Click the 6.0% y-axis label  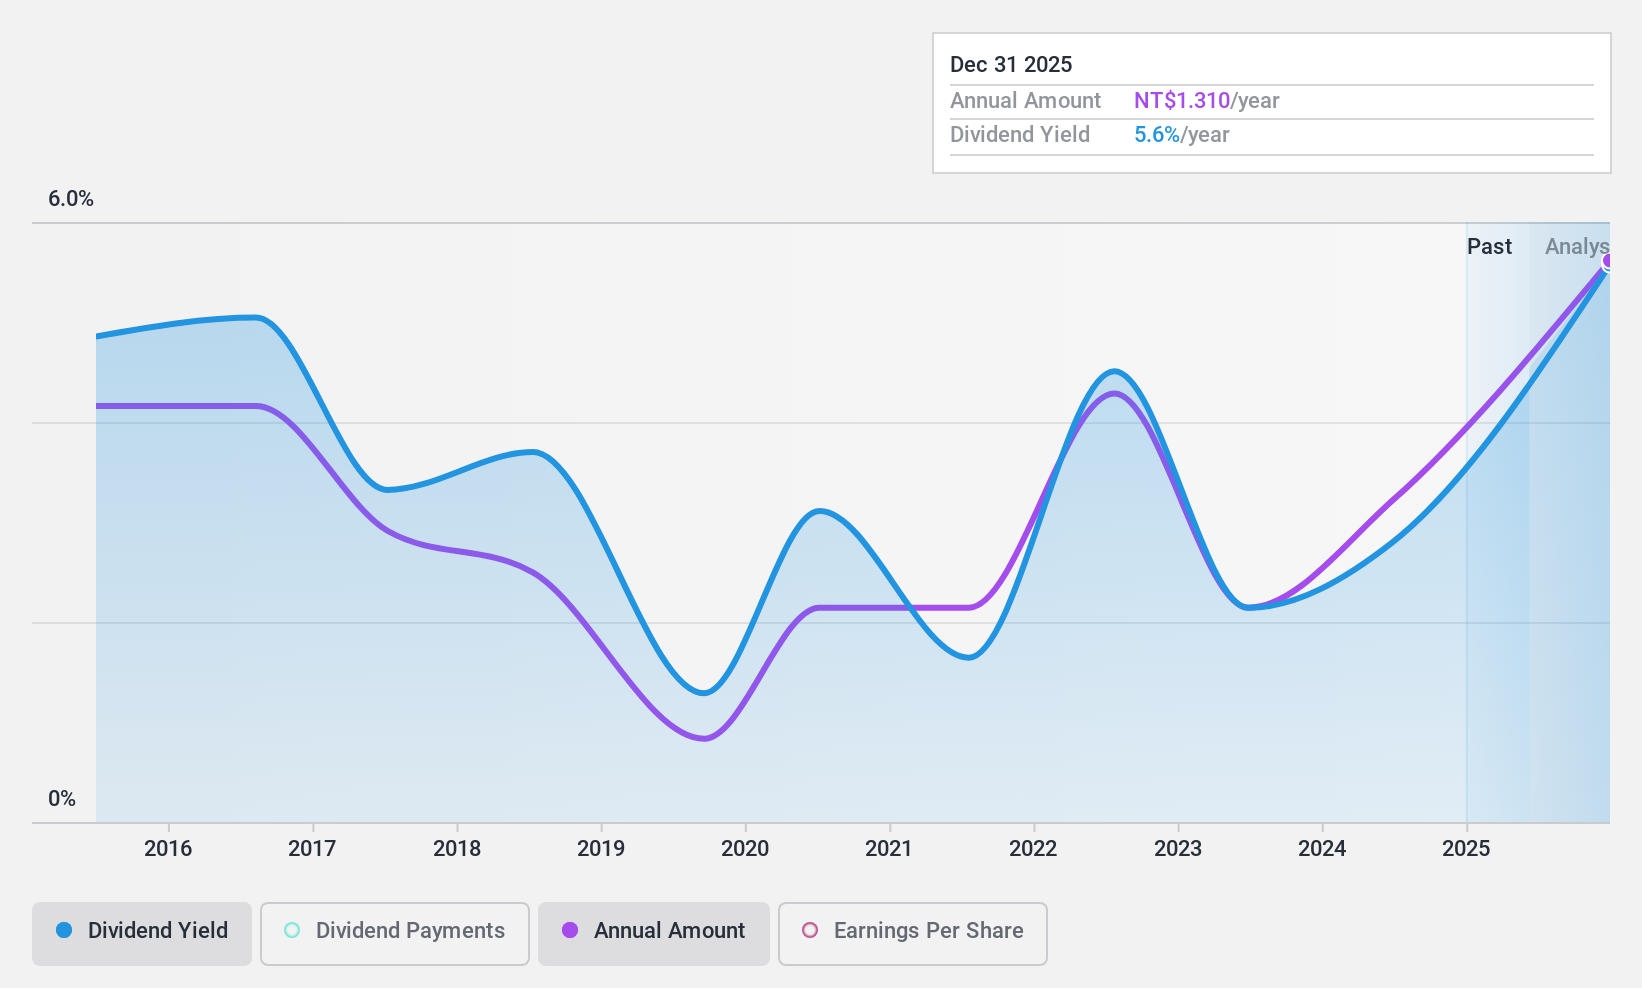pos(71,198)
